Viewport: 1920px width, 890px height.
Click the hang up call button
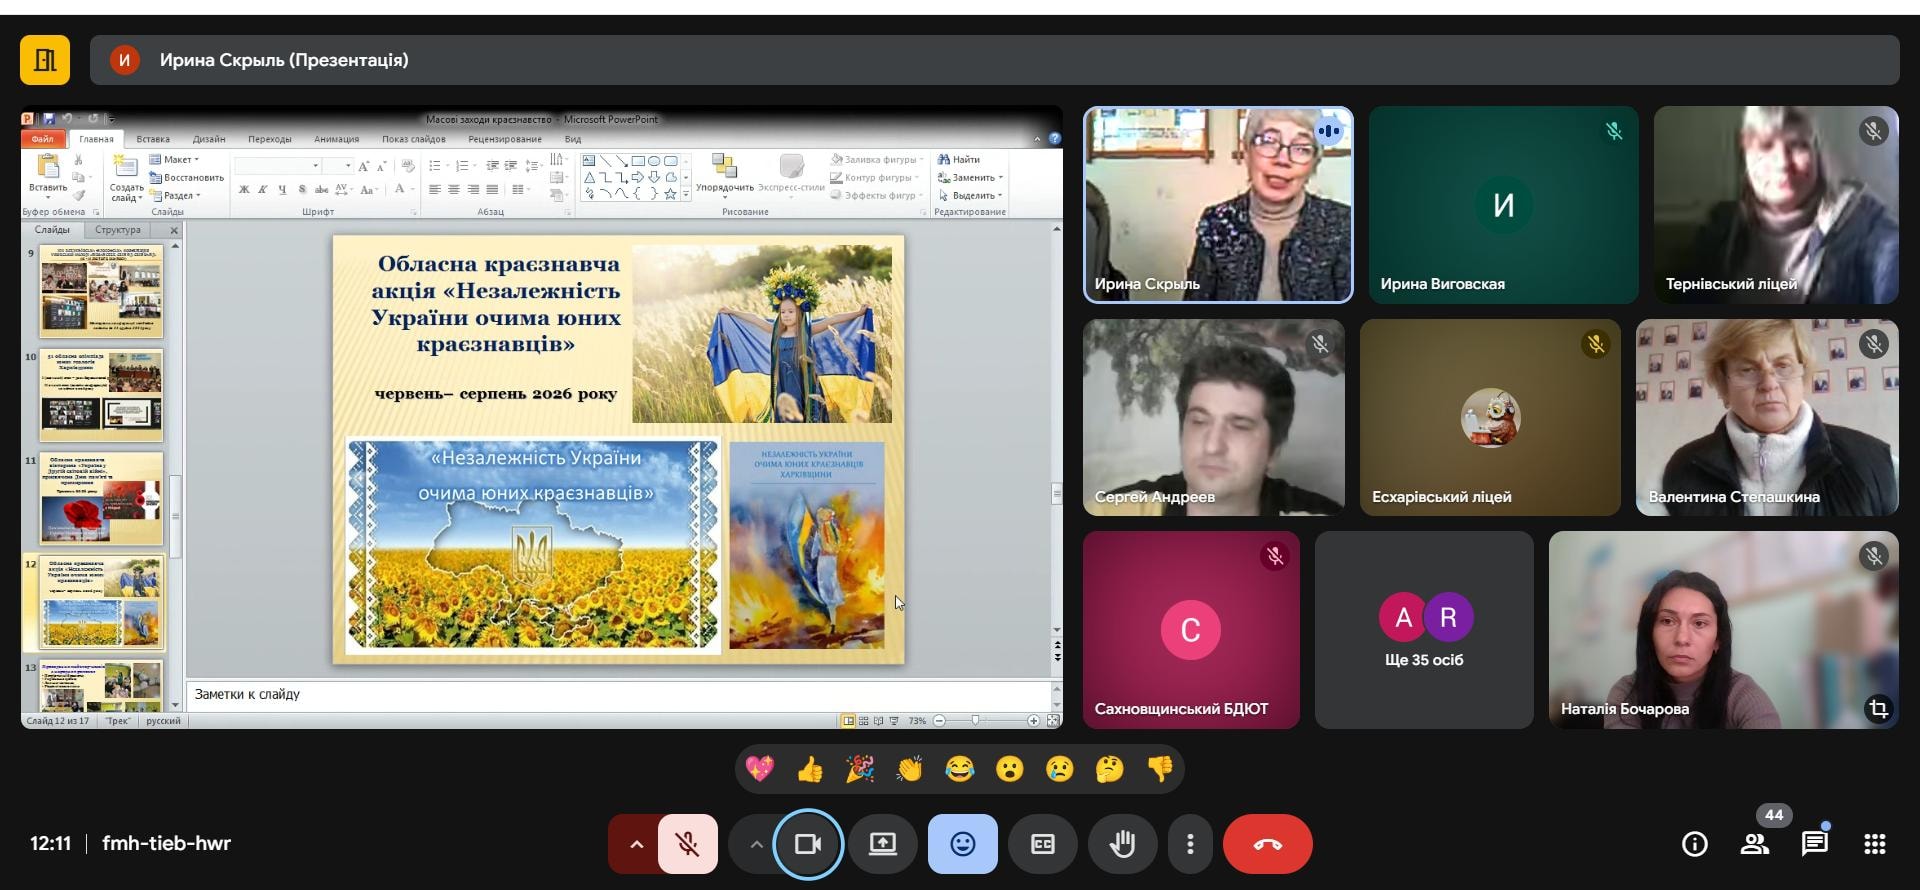pyautogui.click(x=1267, y=844)
